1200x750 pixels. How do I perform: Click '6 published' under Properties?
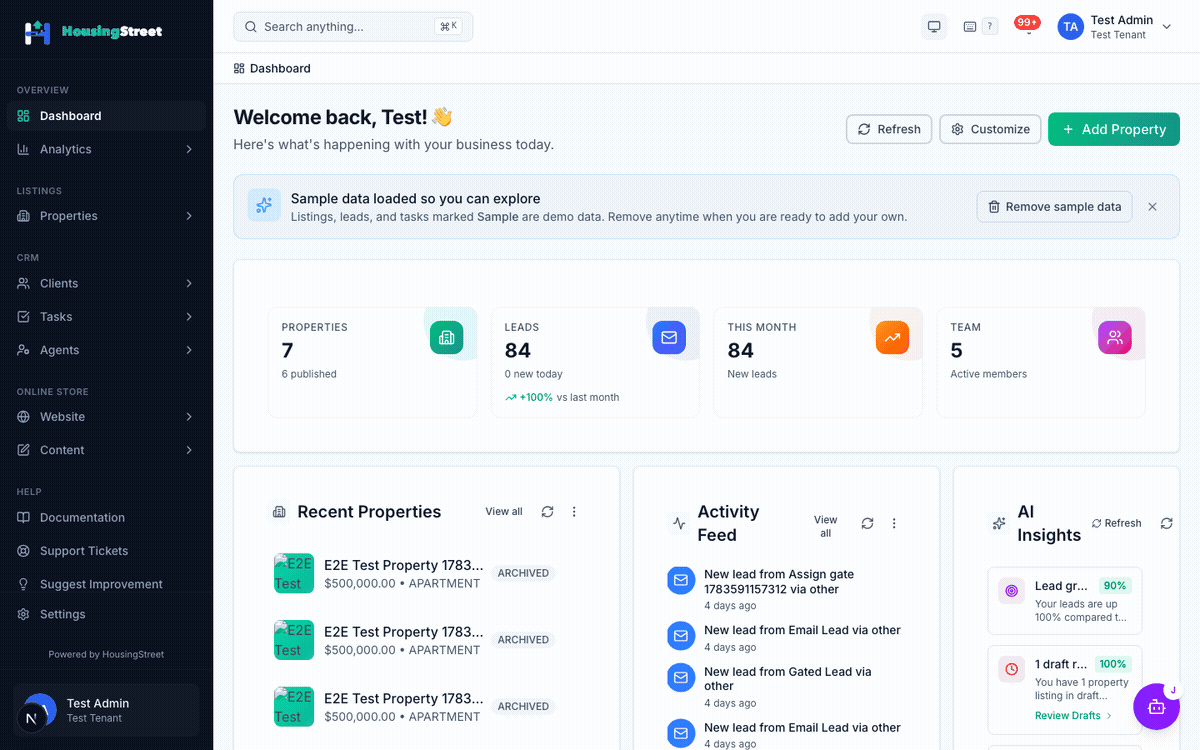[x=309, y=374]
